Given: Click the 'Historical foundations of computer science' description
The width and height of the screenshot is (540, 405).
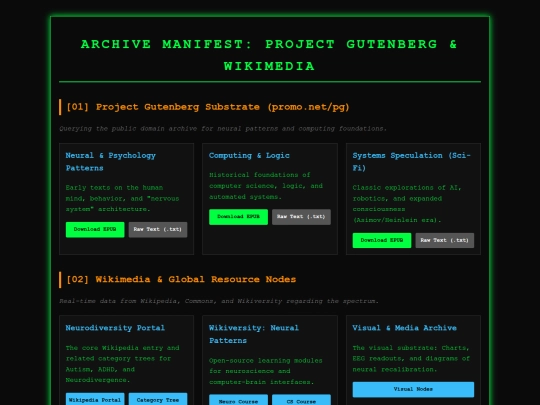Looking at the screenshot, I should point(266,186).
